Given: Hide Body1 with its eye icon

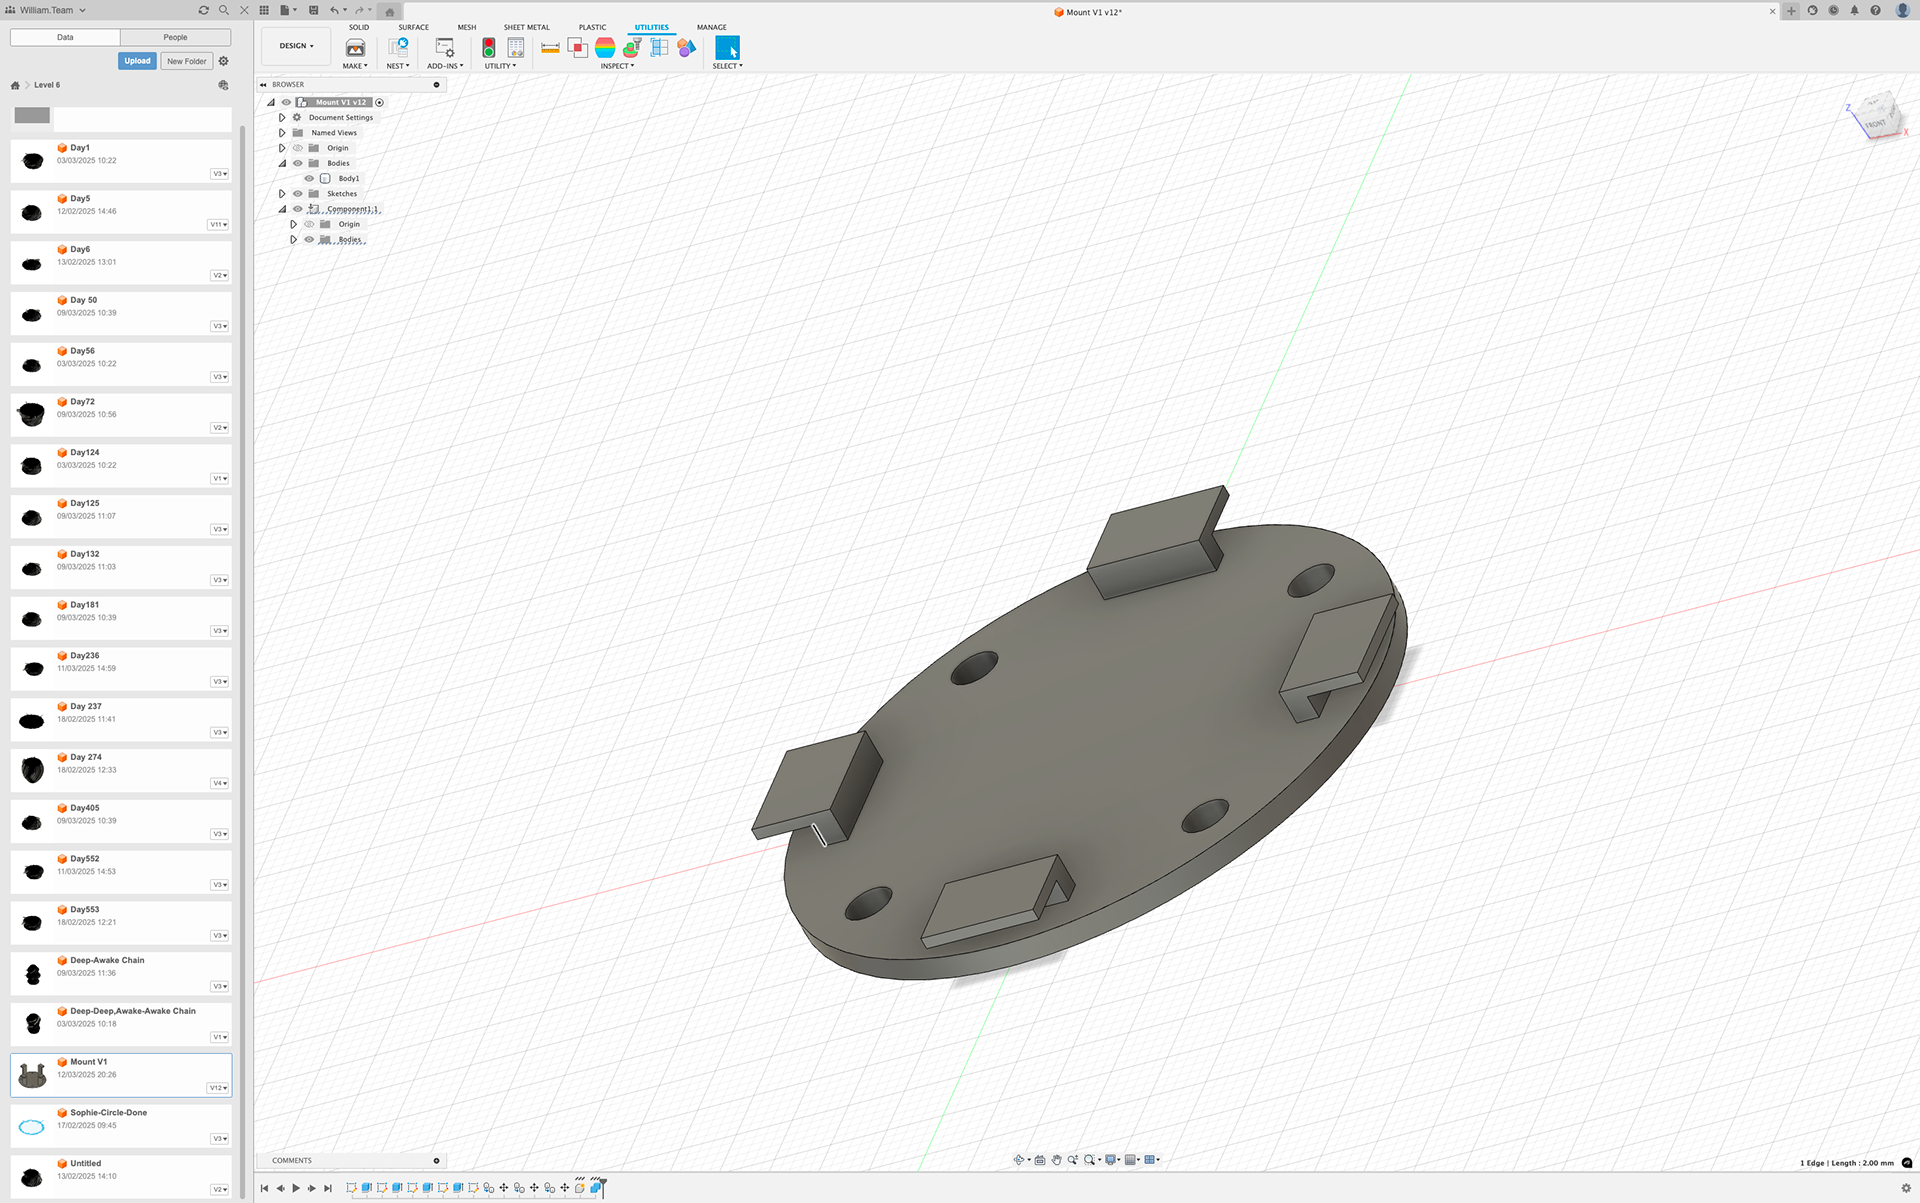Looking at the screenshot, I should (x=309, y=178).
